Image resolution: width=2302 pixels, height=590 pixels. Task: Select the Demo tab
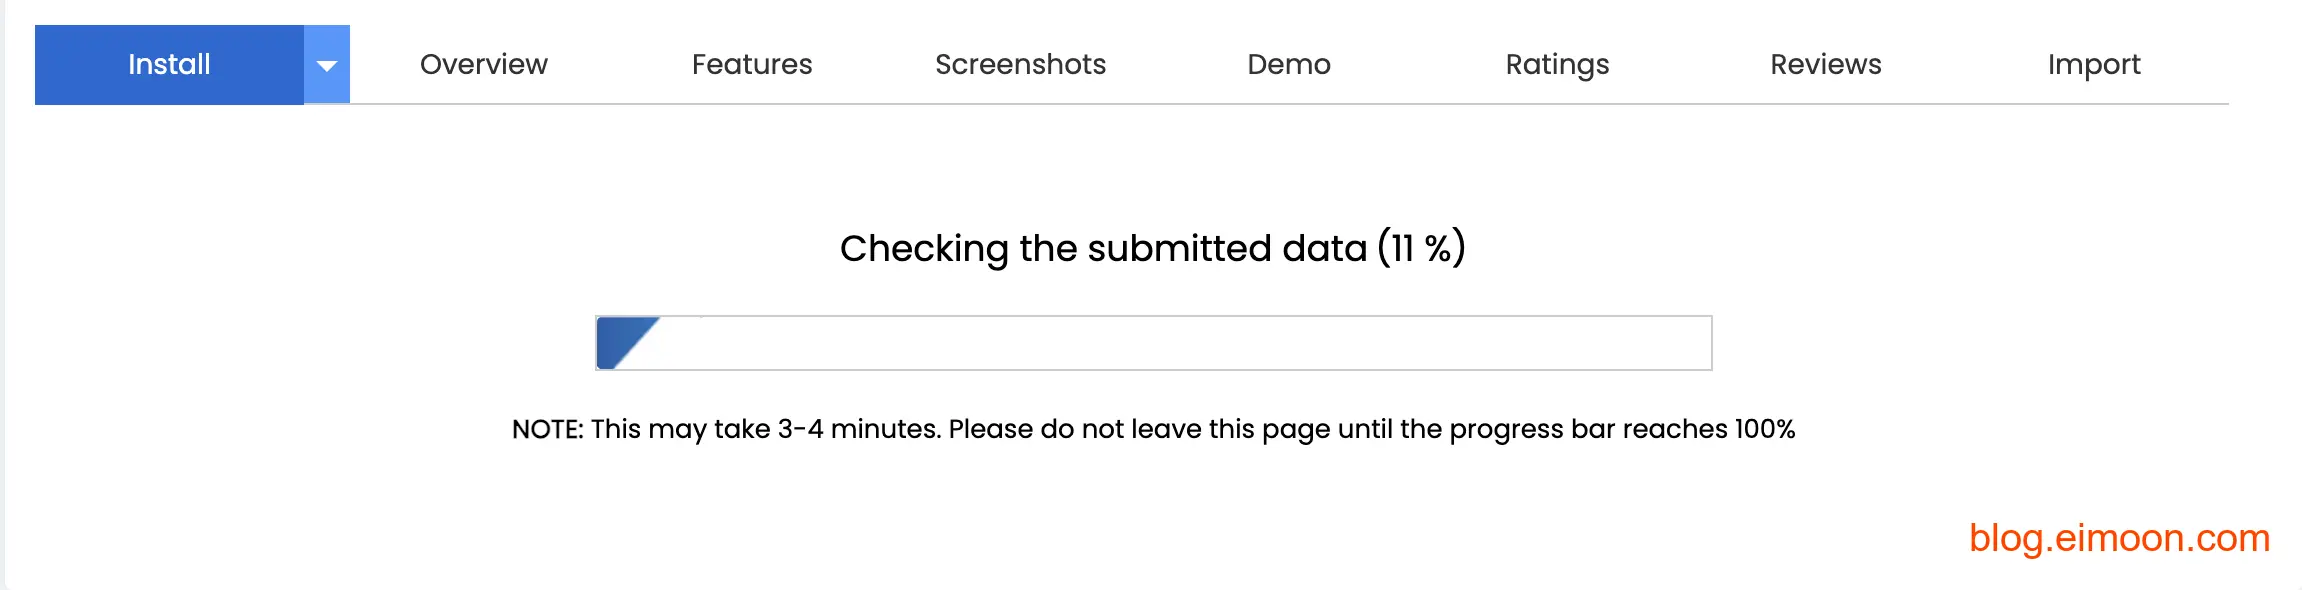pyautogui.click(x=1289, y=65)
